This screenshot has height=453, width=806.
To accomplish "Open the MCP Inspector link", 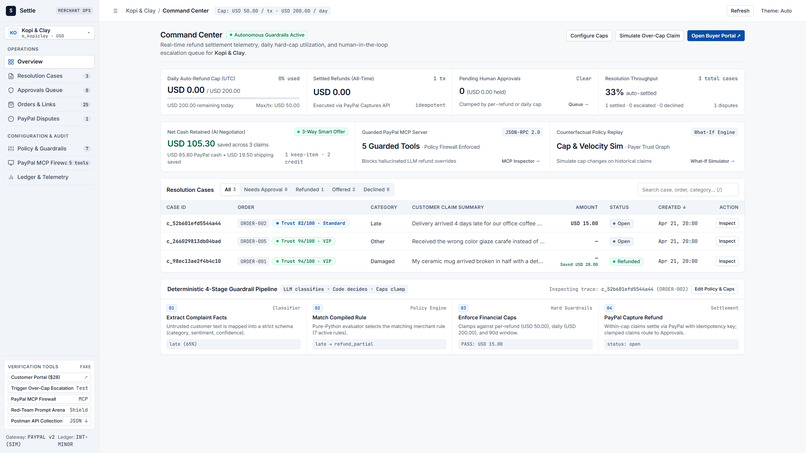I will click(521, 161).
